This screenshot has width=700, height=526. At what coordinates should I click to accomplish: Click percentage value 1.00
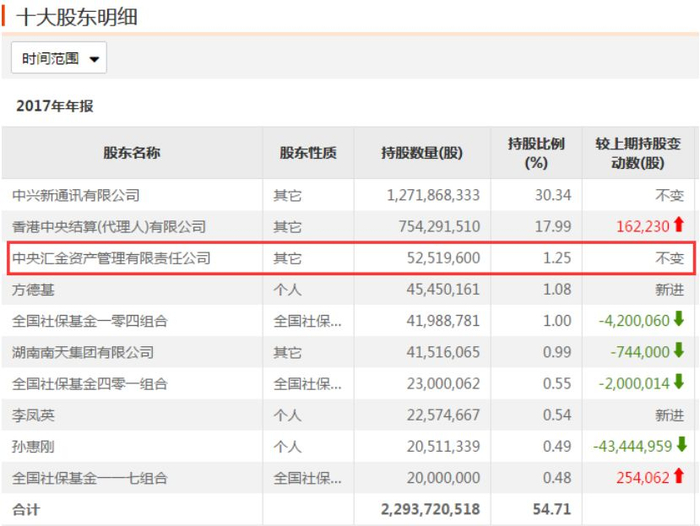[557, 321]
